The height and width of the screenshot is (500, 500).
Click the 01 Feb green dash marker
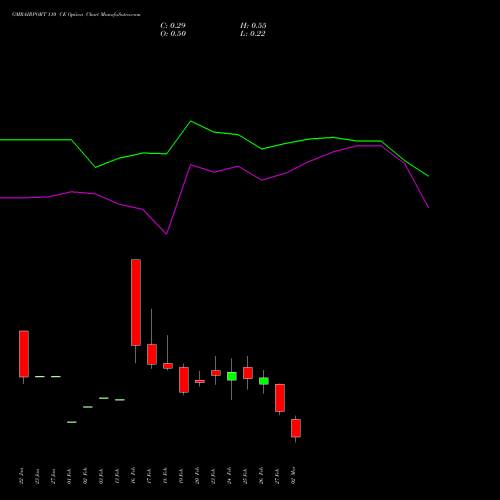click(x=72, y=422)
